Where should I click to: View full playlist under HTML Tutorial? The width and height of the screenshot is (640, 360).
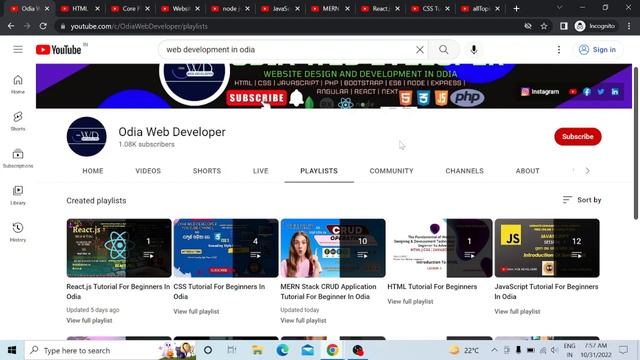(410, 302)
